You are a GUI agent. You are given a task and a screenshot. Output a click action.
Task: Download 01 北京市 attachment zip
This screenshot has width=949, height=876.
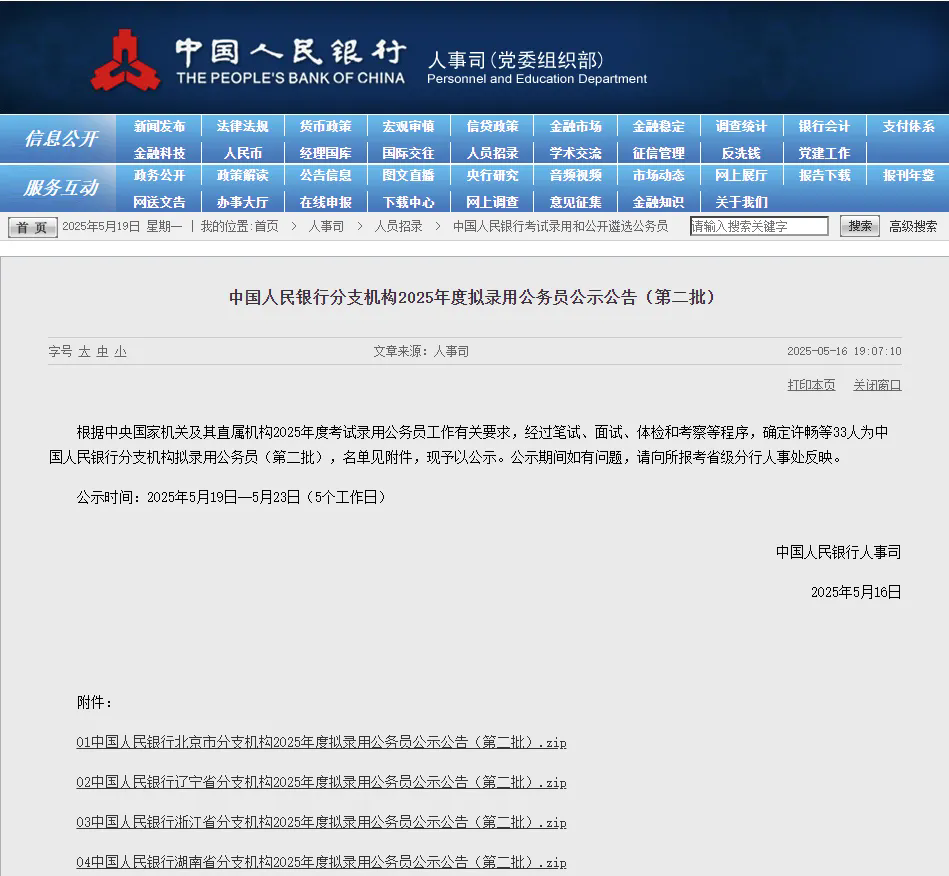[321, 742]
